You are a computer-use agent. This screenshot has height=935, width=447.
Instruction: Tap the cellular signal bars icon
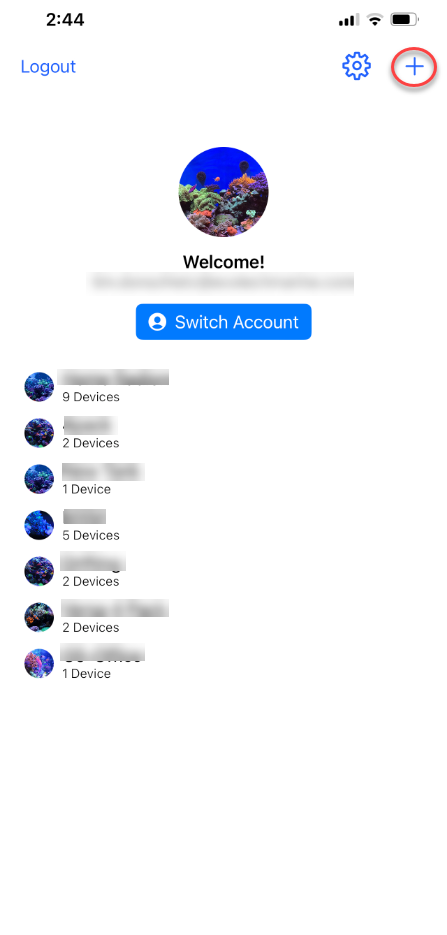[x=348, y=21]
